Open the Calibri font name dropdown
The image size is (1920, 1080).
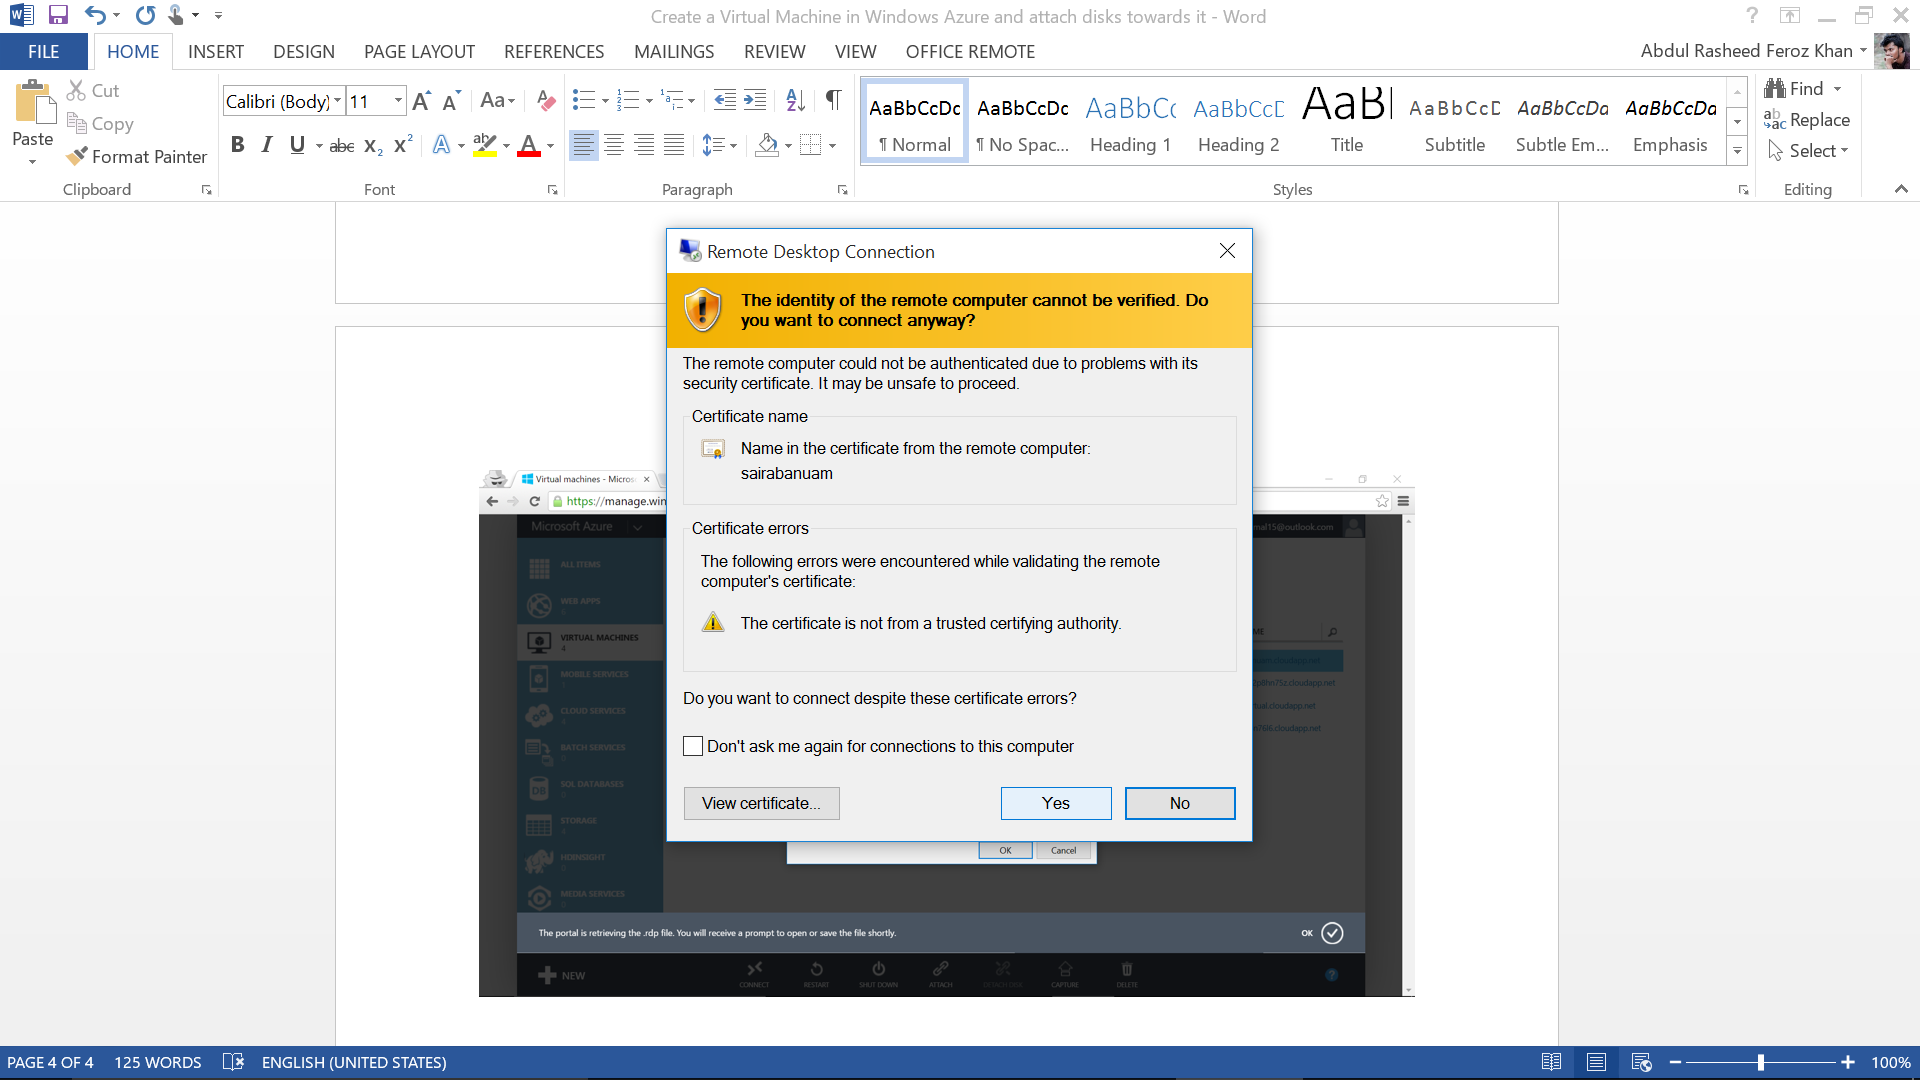pos(338,101)
